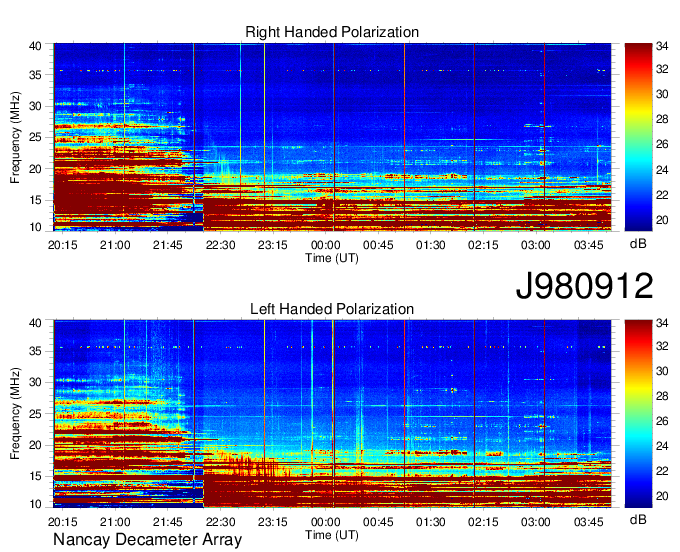Image resolution: width=680 pixels, height=552 pixels.
Task: Click the "32" value on the lower colorbar
Action: [662, 346]
